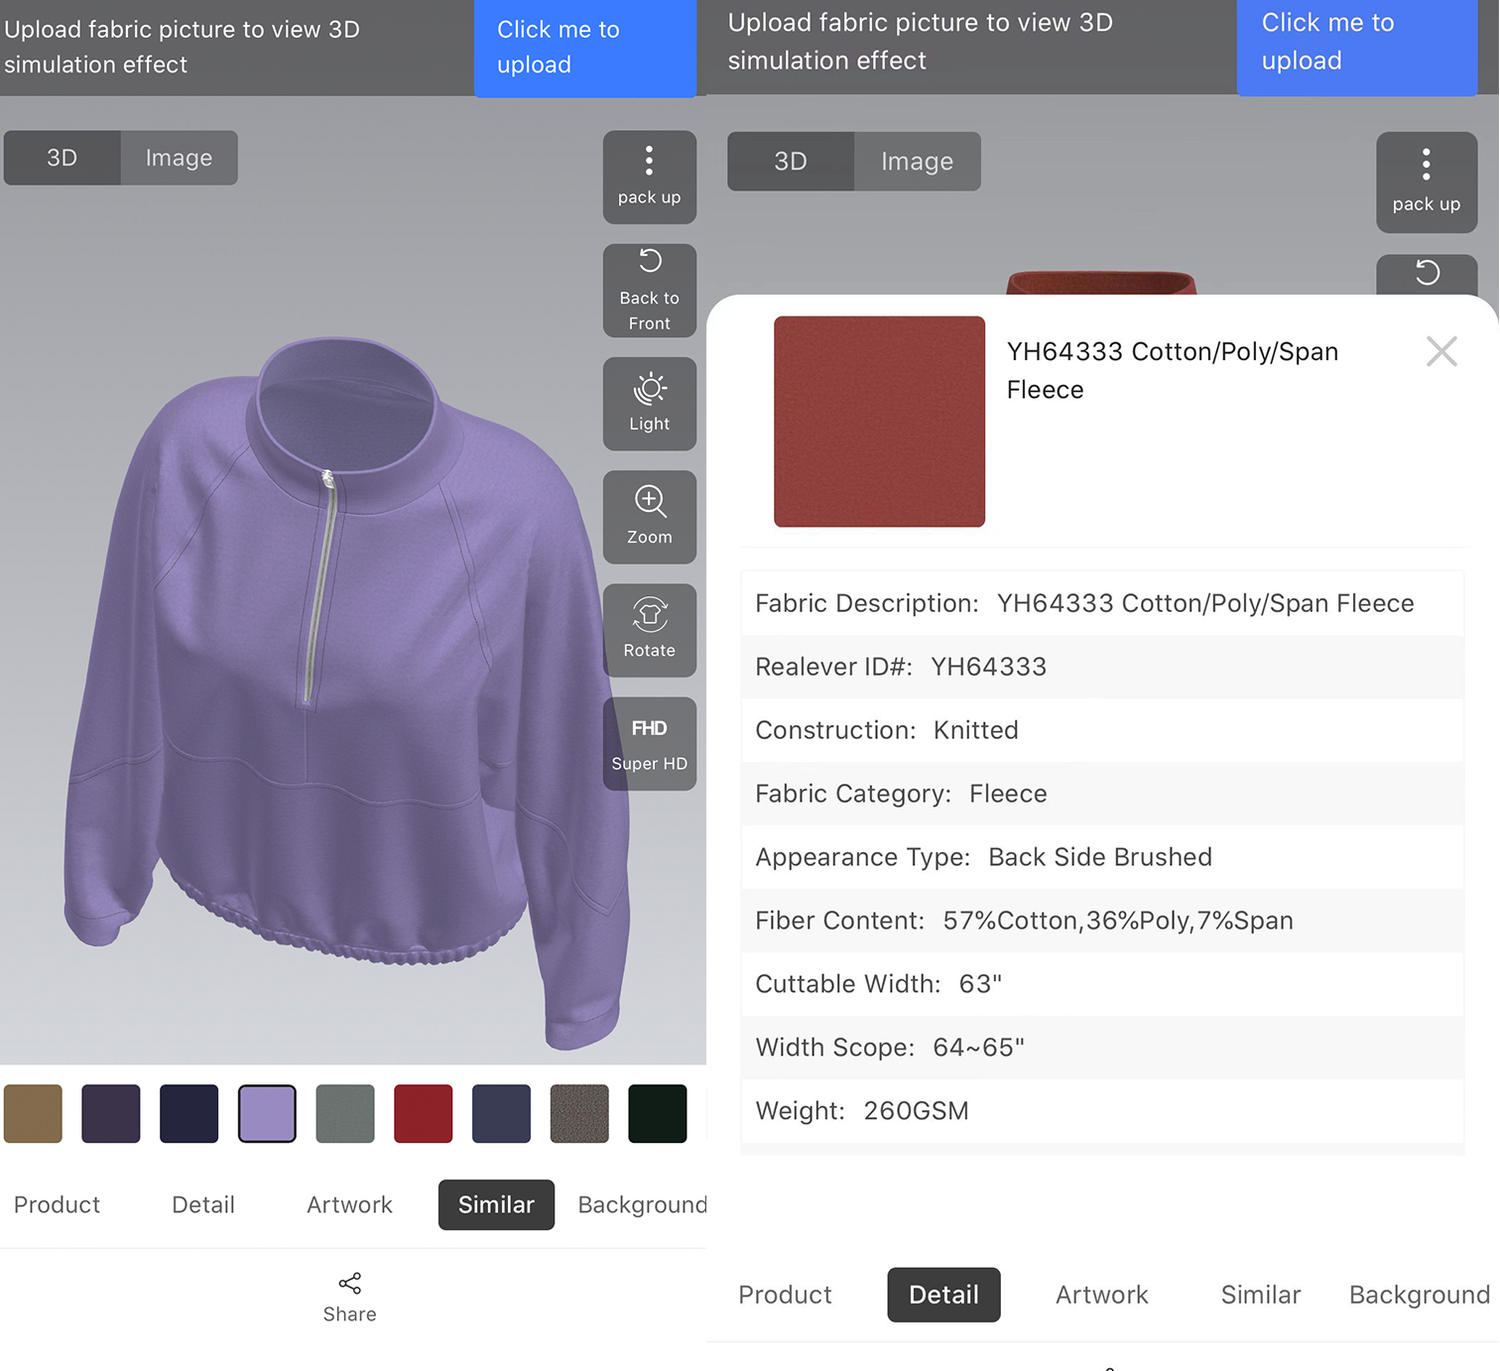
Task: Close the fabric detail panel
Action: (x=1441, y=351)
